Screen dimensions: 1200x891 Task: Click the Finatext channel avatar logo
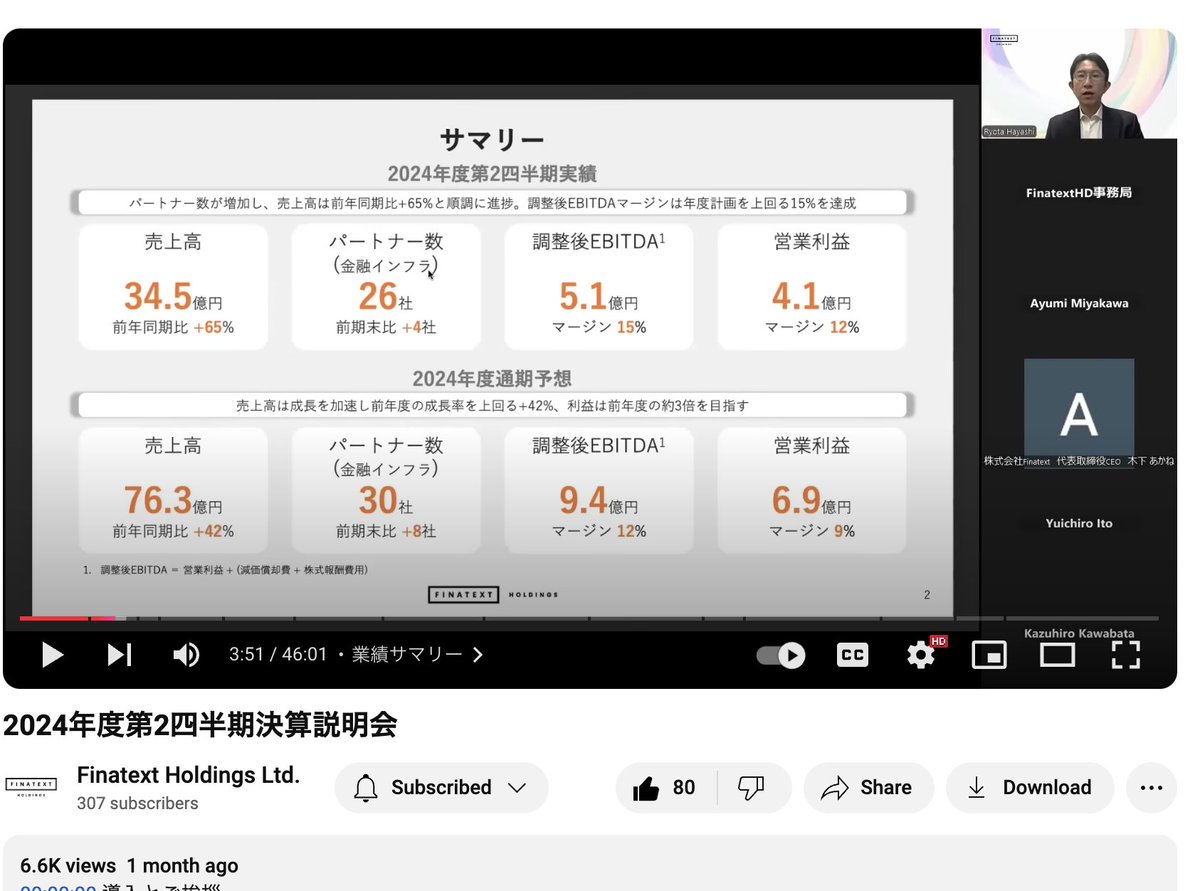click(30, 786)
